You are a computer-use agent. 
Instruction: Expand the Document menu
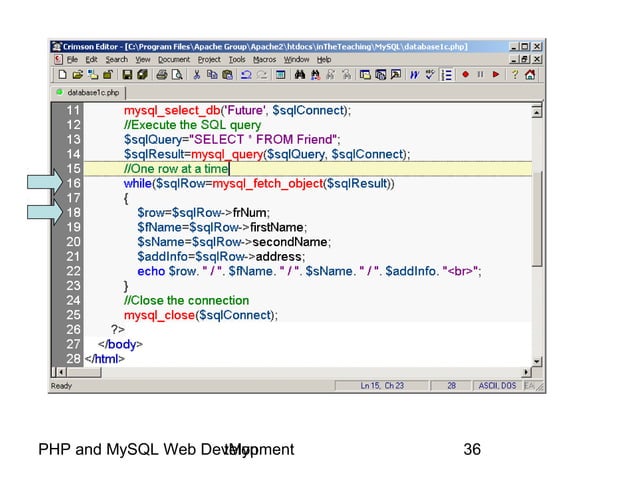[x=173, y=60]
